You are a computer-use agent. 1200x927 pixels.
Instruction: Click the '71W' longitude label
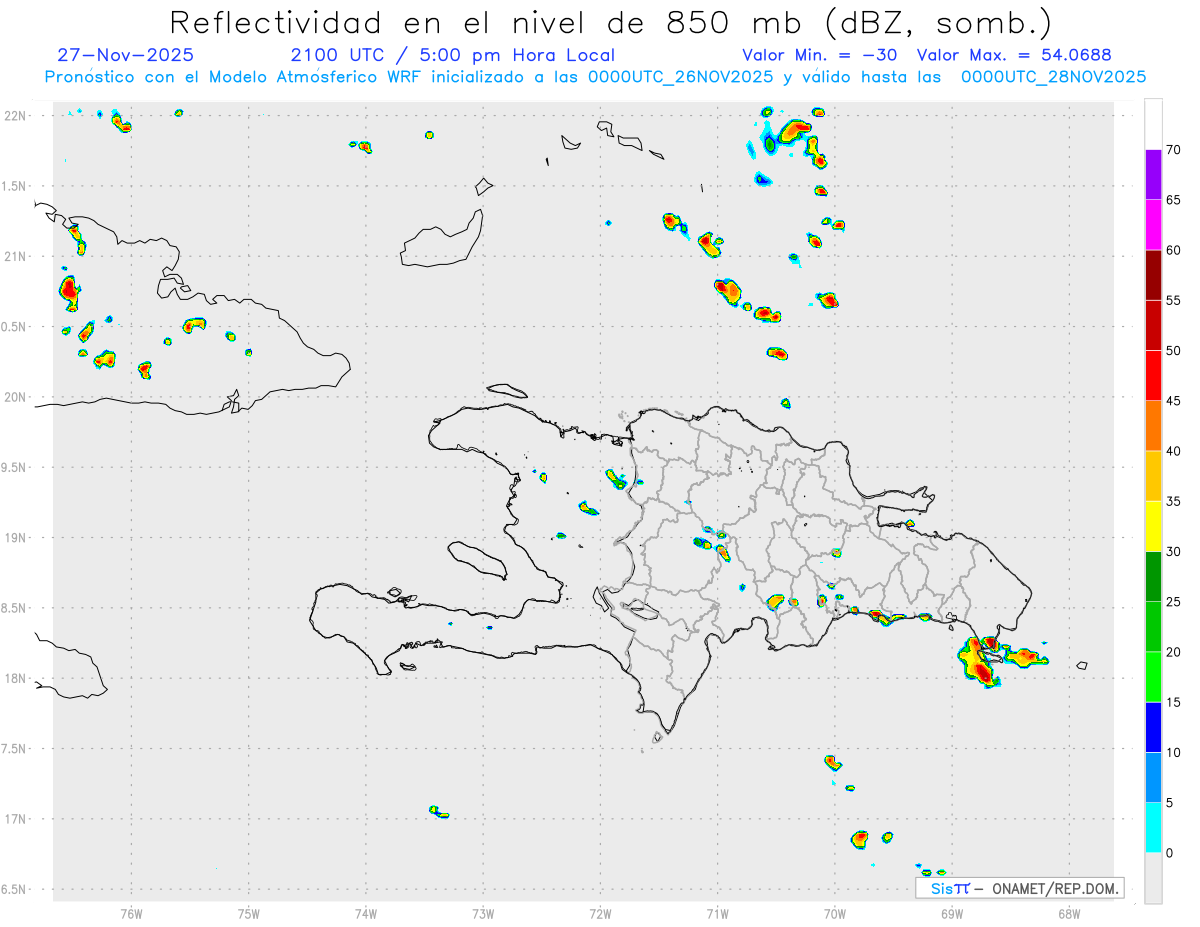click(x=717, y=913)
